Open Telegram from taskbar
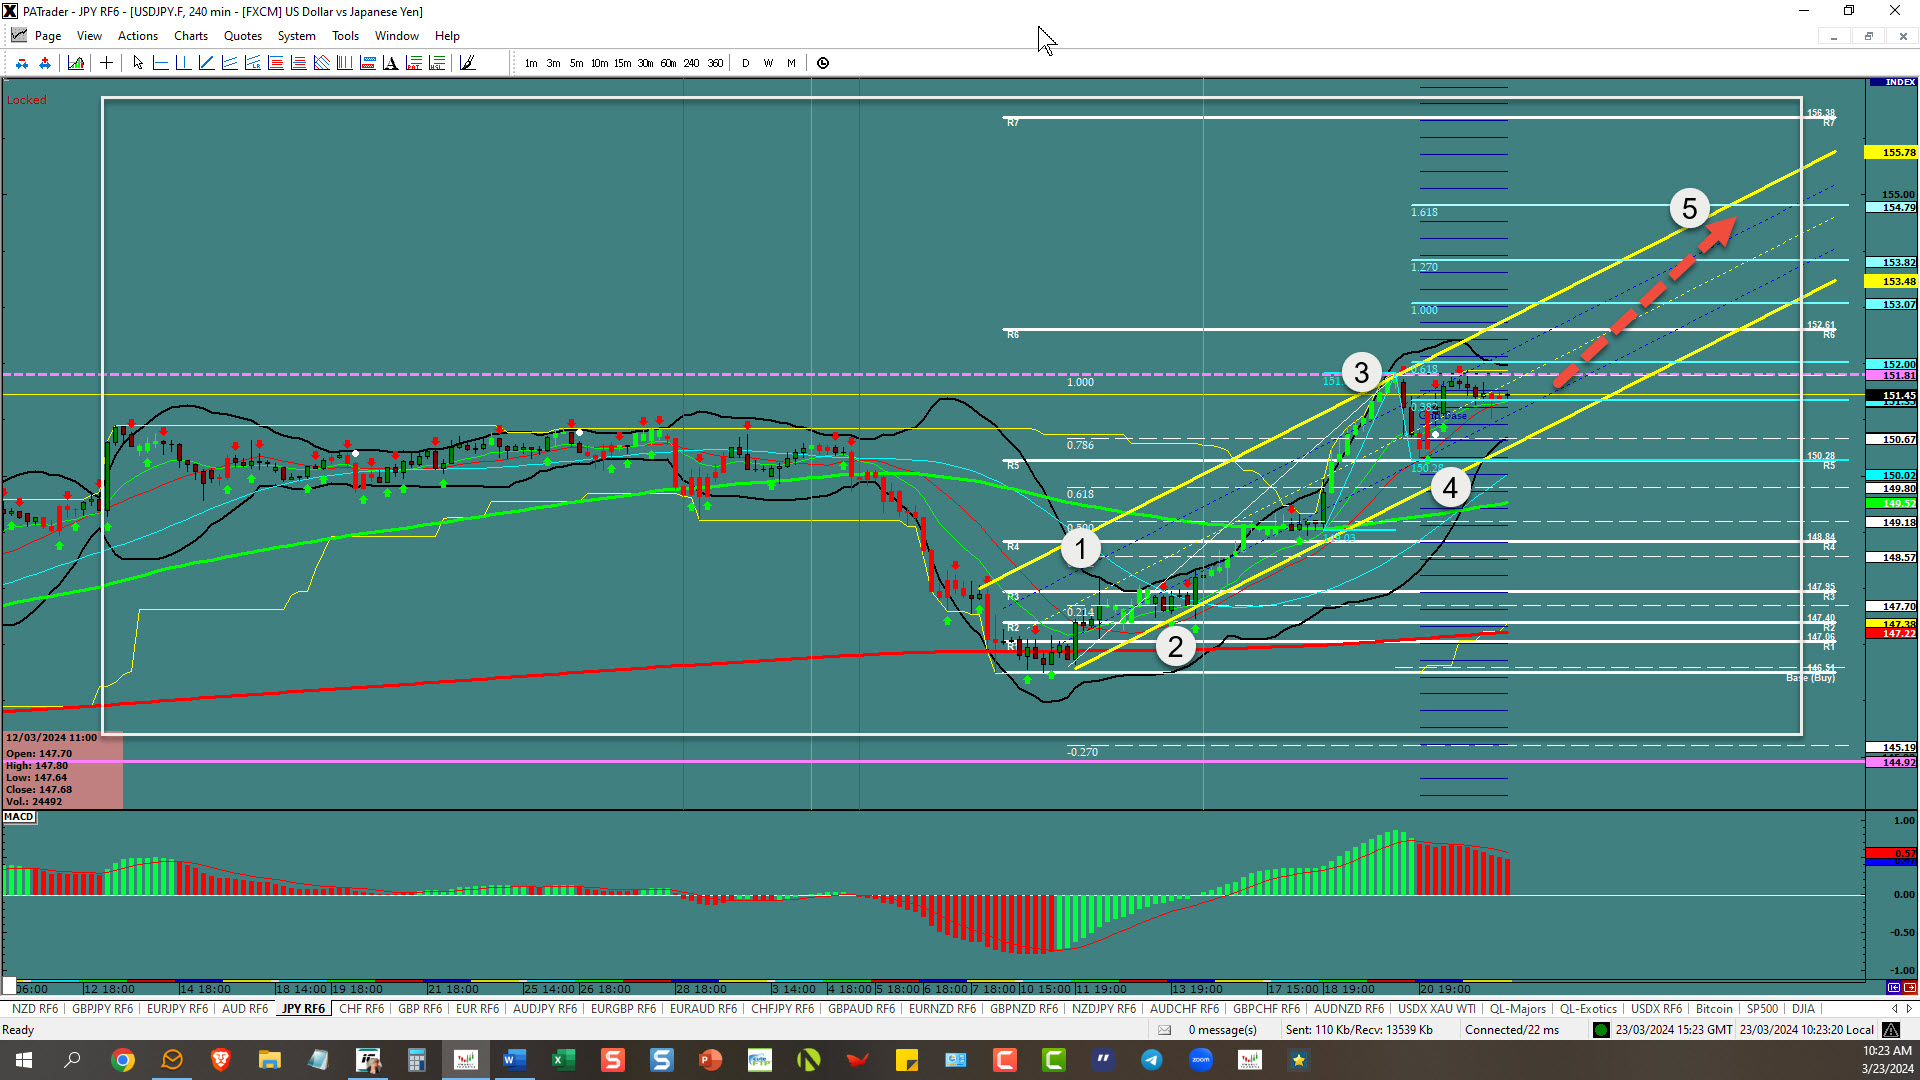 tap(1152, 1060)
